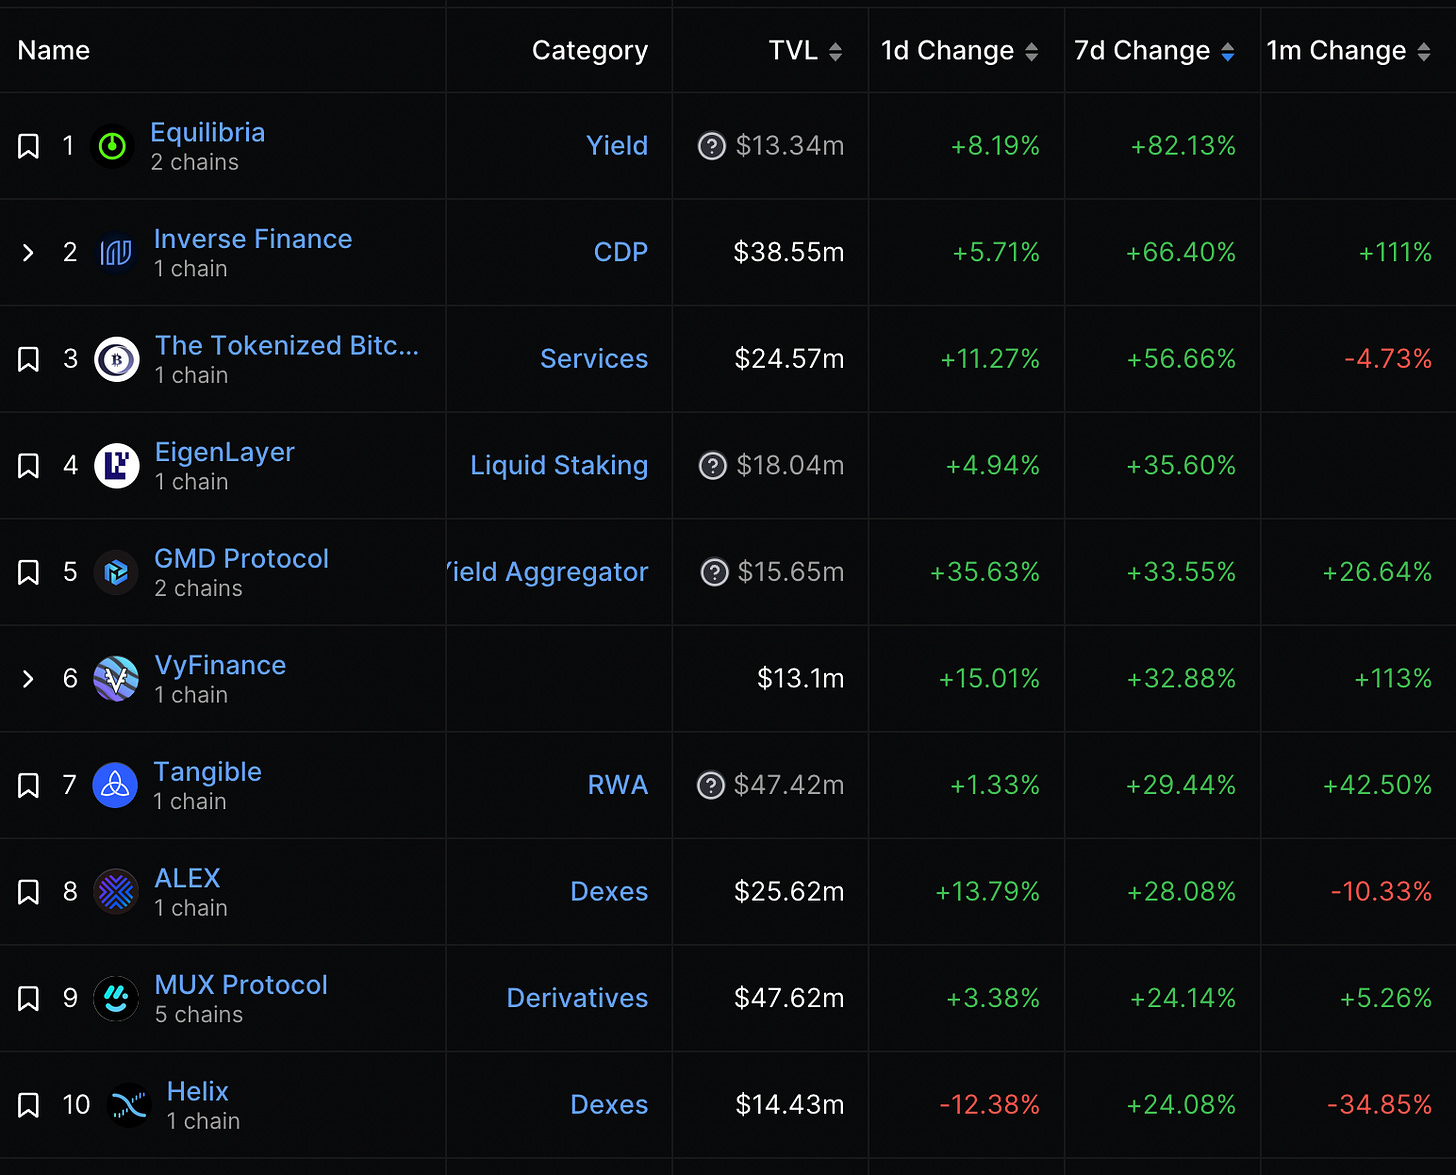The width and height of the screenshot is (1456, 1175).
Task: Bookmark The Tokenized Bitcoin row
Action: (x=29, y=359)
